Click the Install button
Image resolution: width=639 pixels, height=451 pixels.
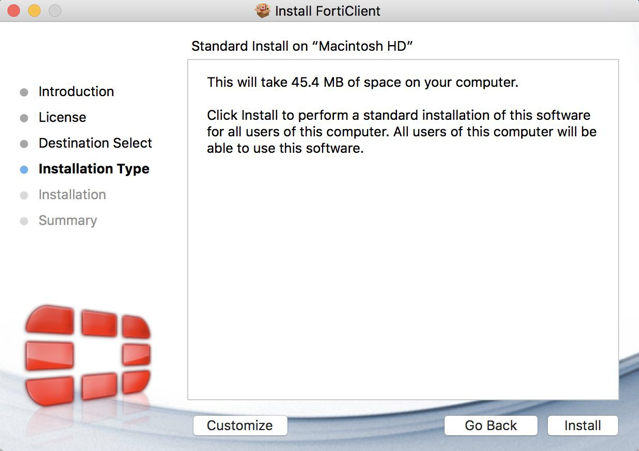point(583,425)
